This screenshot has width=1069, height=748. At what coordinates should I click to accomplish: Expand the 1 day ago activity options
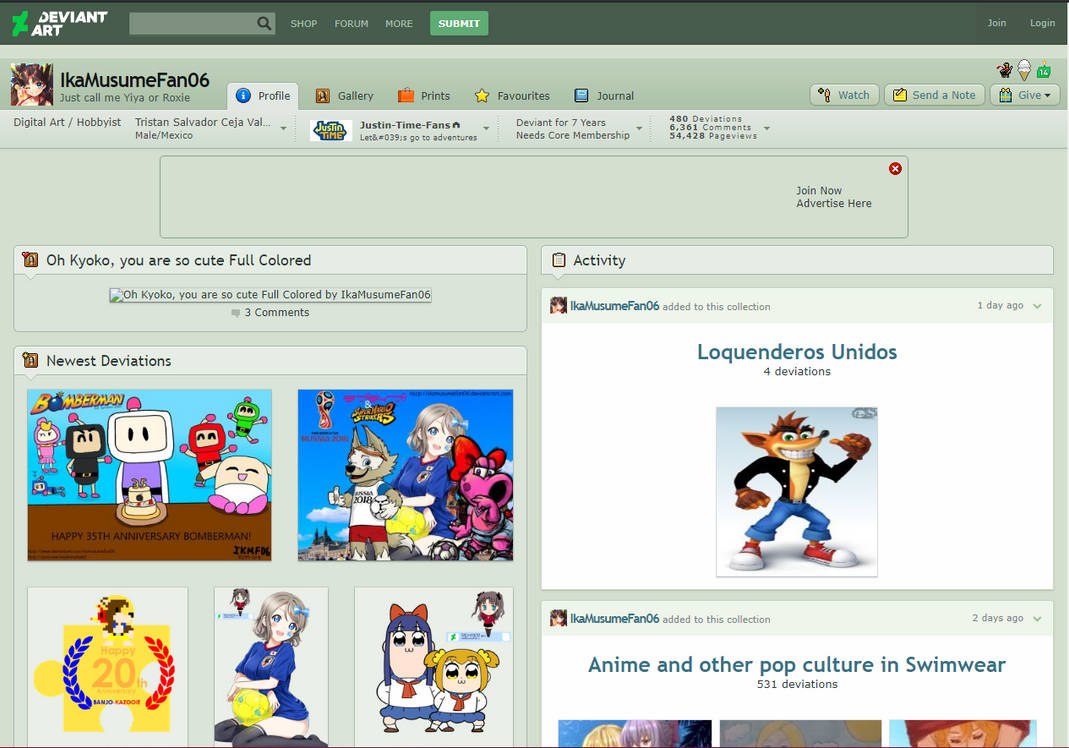click(x=1038, y=306)
